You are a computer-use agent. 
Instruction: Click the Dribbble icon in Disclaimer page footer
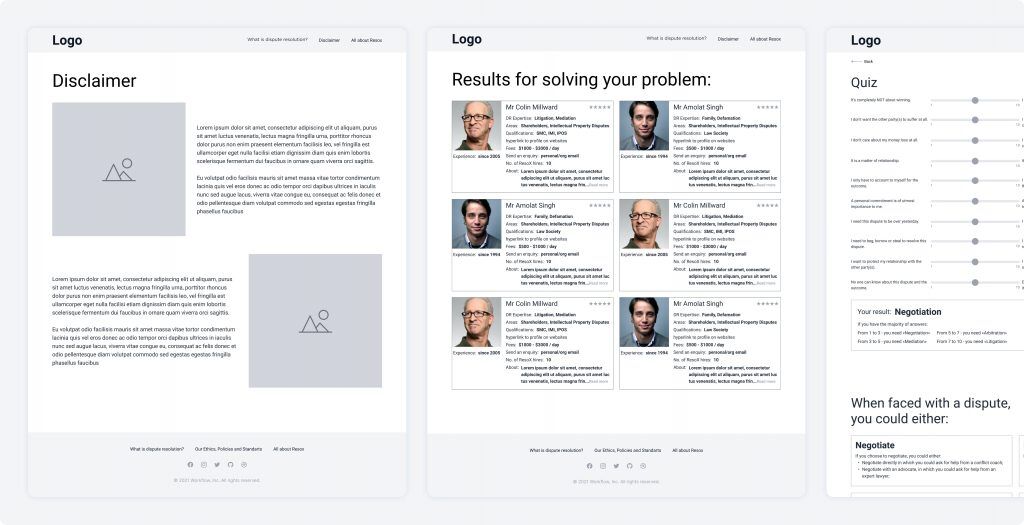[244, 465]
